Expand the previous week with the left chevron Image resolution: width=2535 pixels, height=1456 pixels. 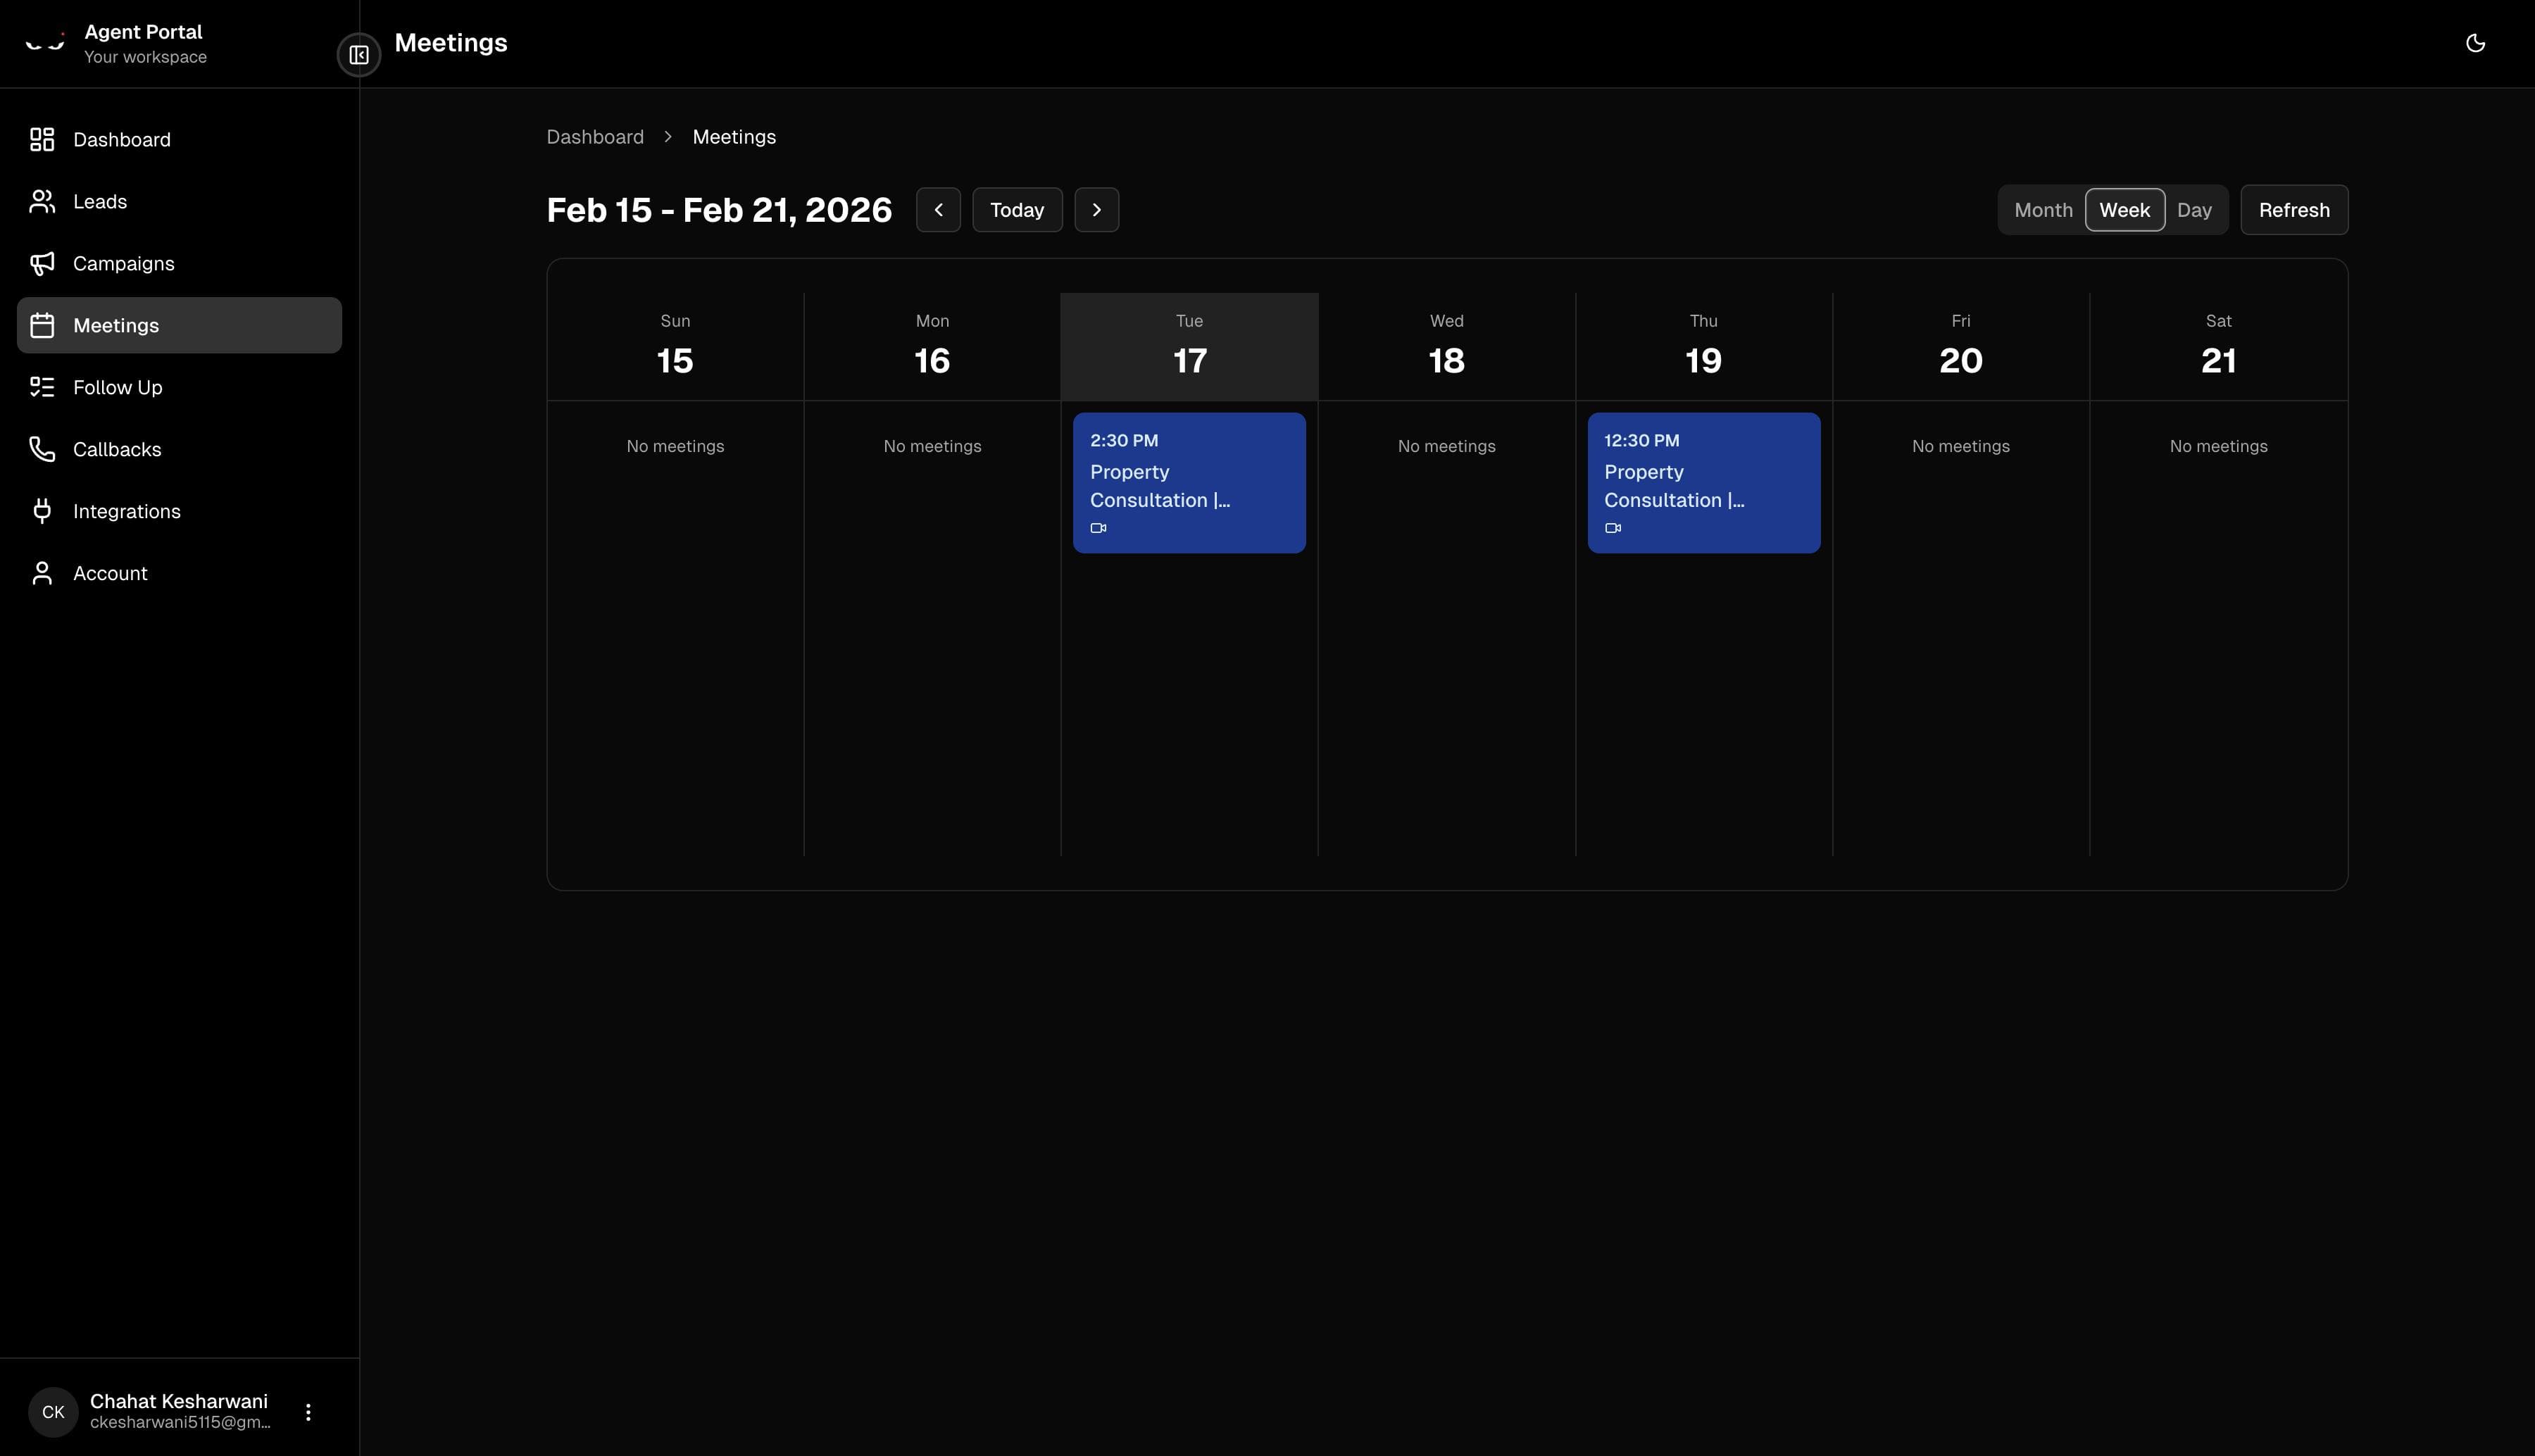pyautogui.click(x=938, y=210)
